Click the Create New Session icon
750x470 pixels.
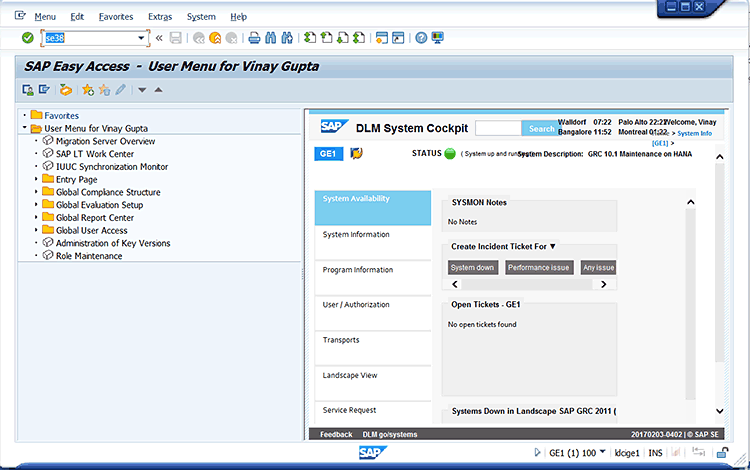point(382,38)
